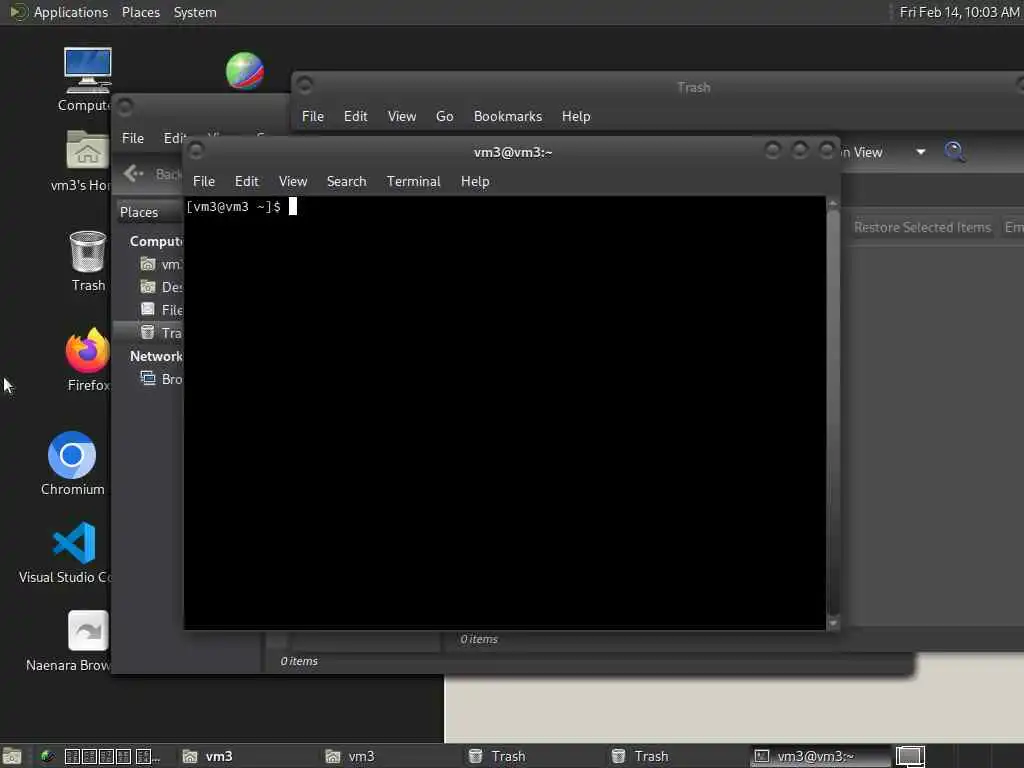Click the Back arrow in file manager window
This screenshot has width=1024, height=768.
tap(133, 173)
